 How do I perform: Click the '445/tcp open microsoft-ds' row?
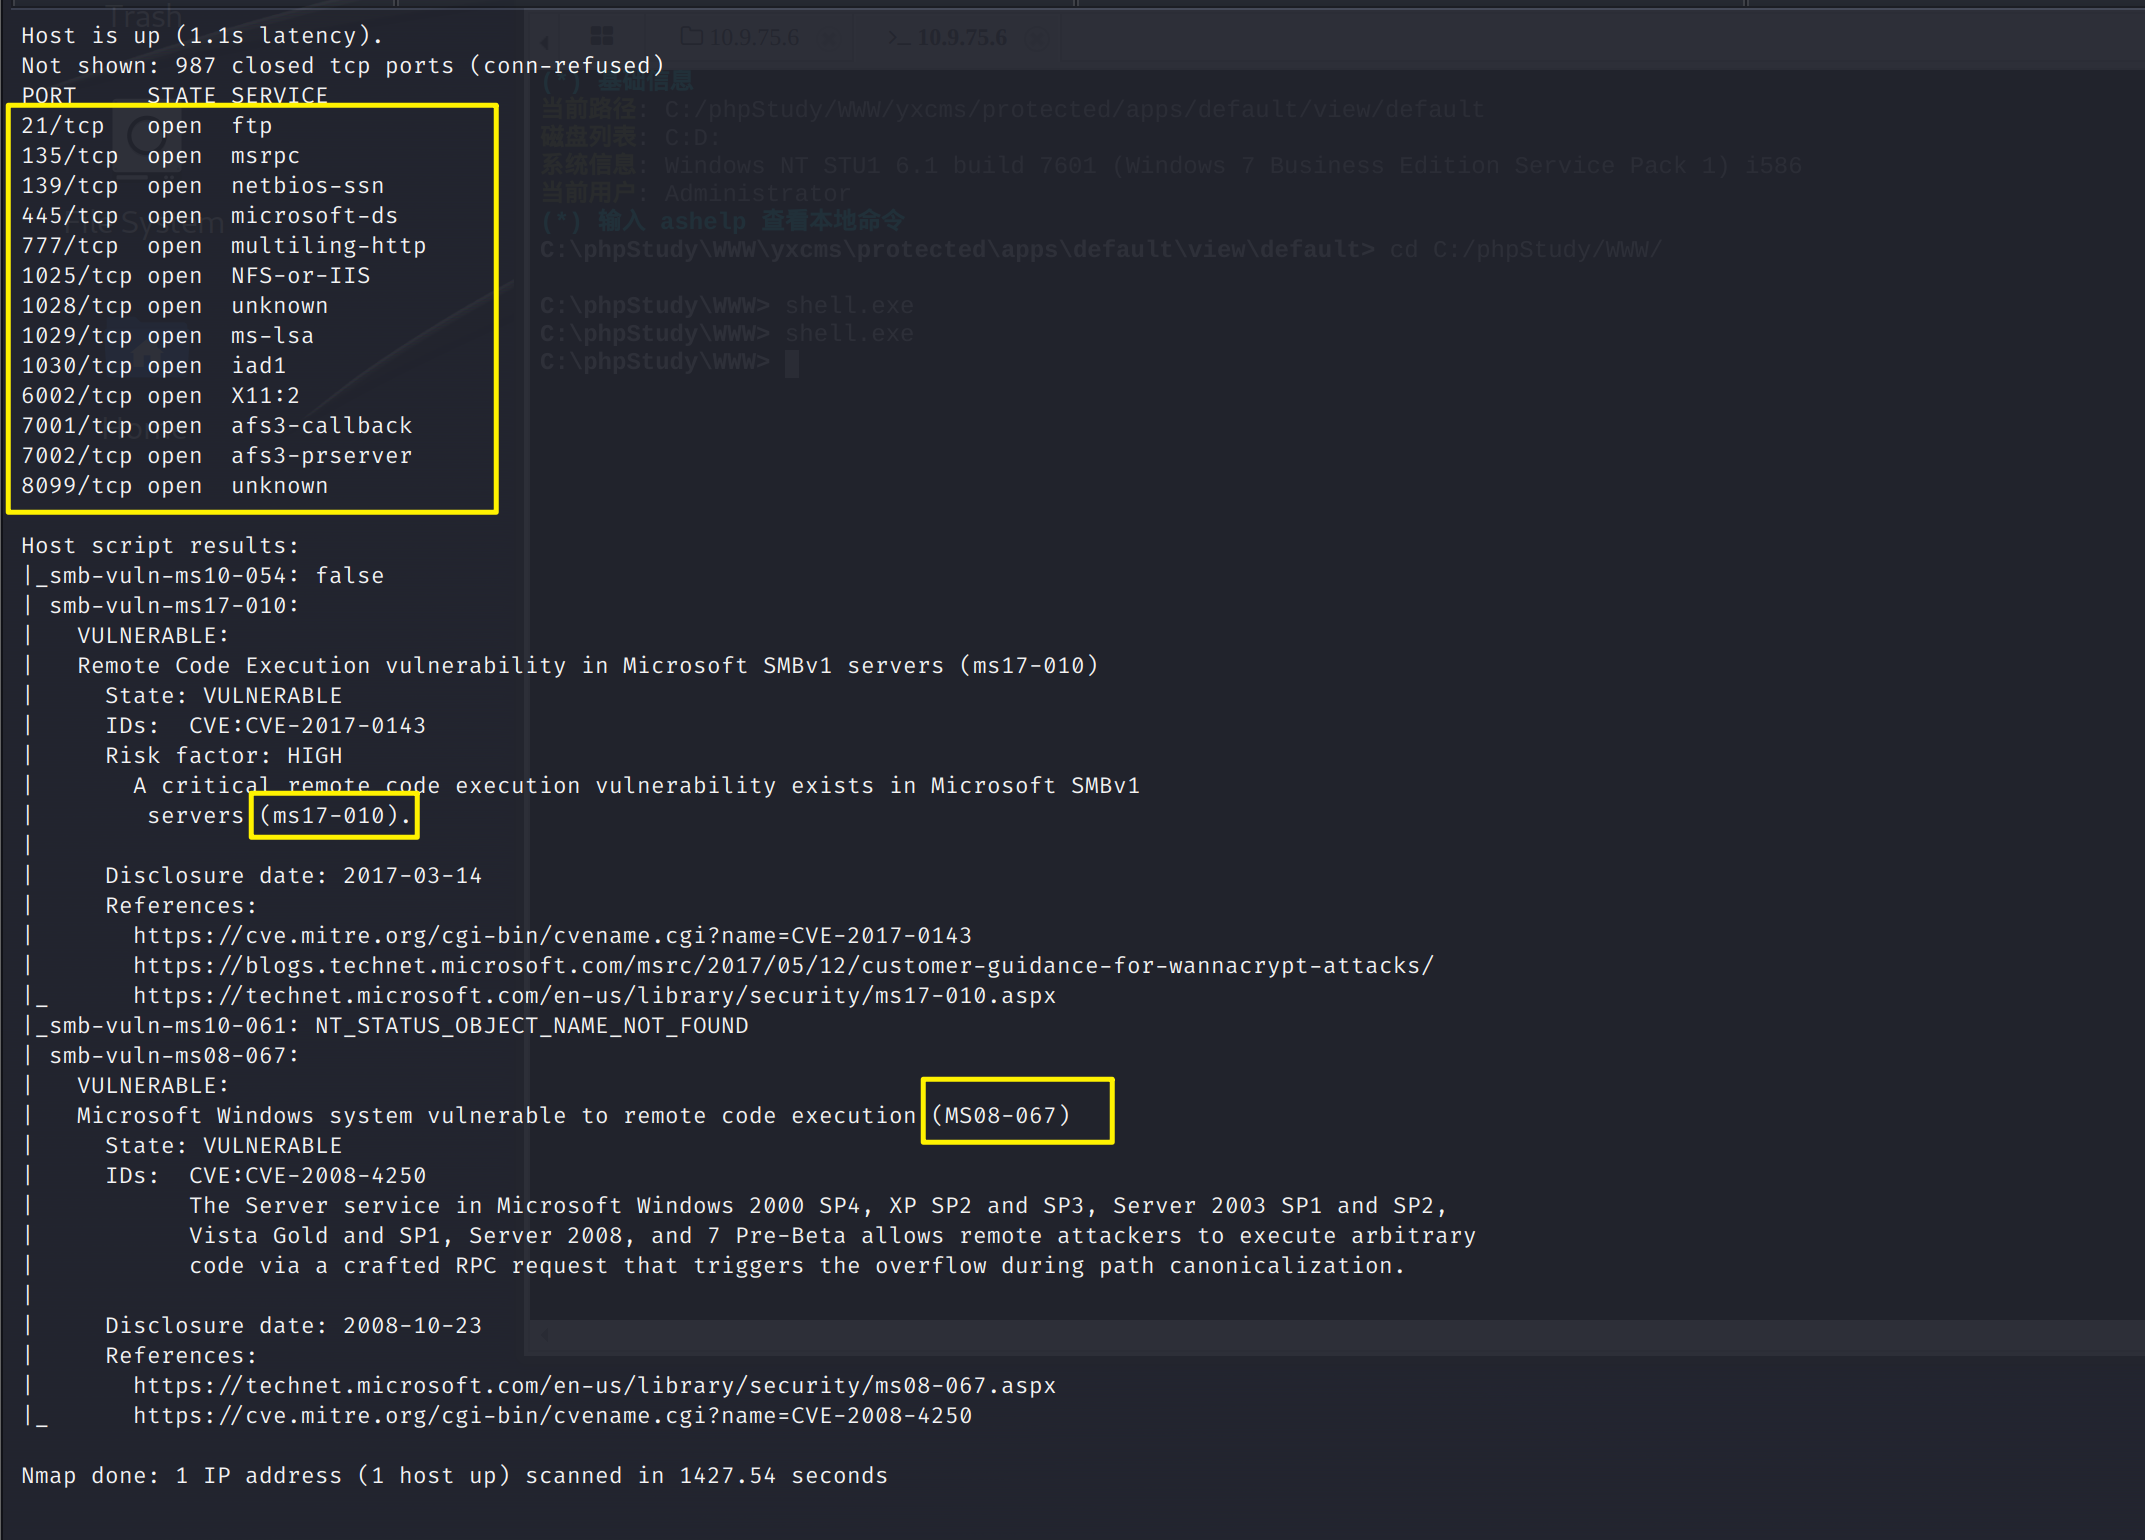point(210,216)
